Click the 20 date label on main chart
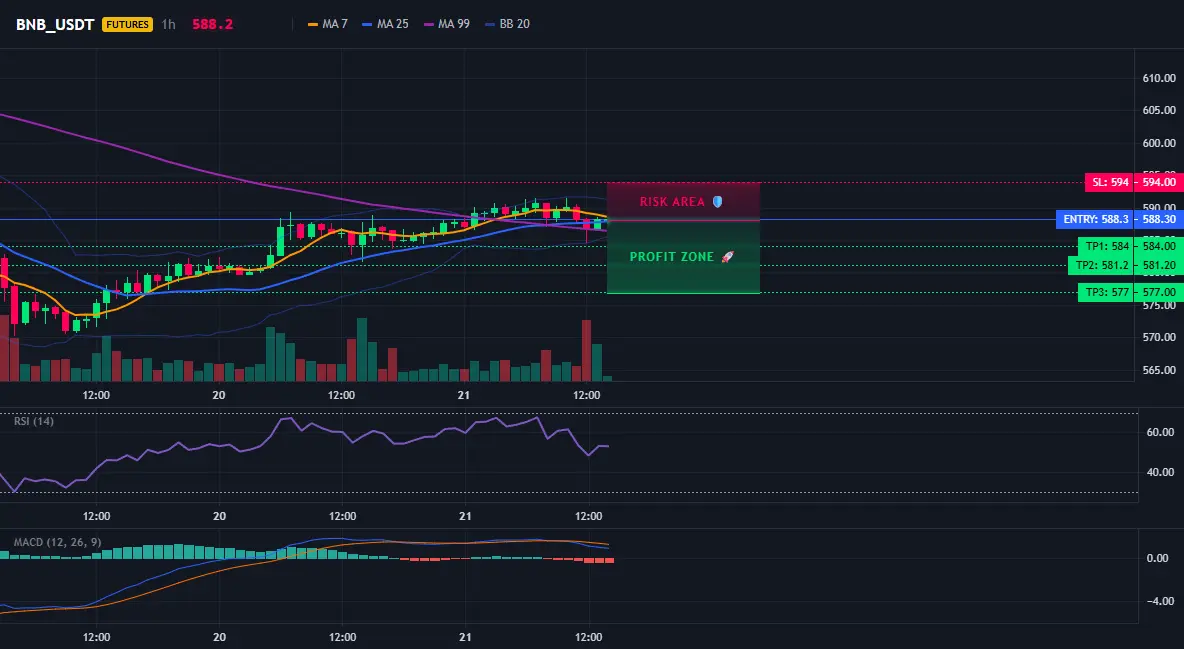This screenshot has width=1184, height=649. click(x=219, y=395)
